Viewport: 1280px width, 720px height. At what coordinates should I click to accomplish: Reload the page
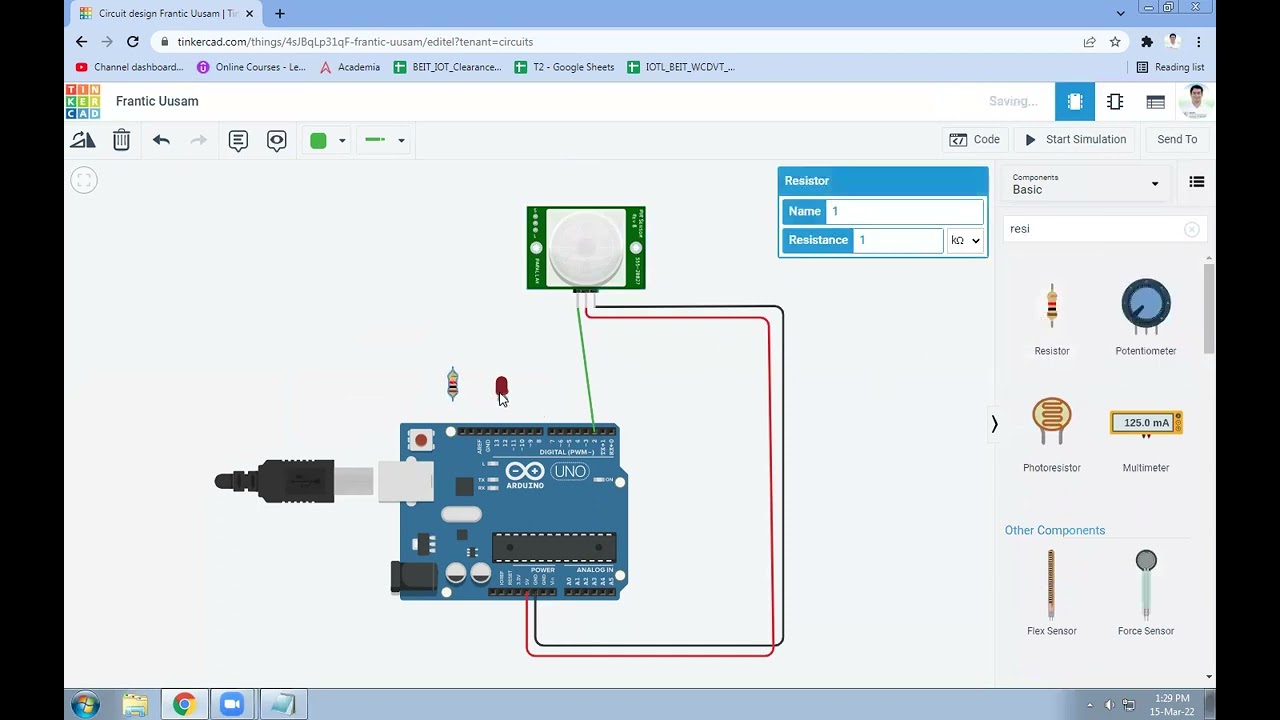(133, 42)
